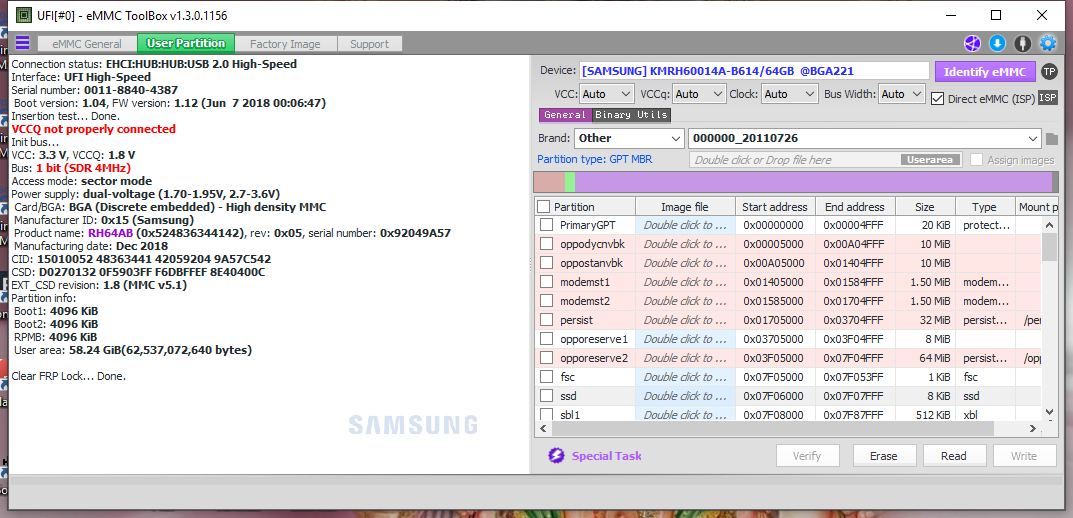Click the Size column header
Screen dimensions: 1073x518
[925, 207]
